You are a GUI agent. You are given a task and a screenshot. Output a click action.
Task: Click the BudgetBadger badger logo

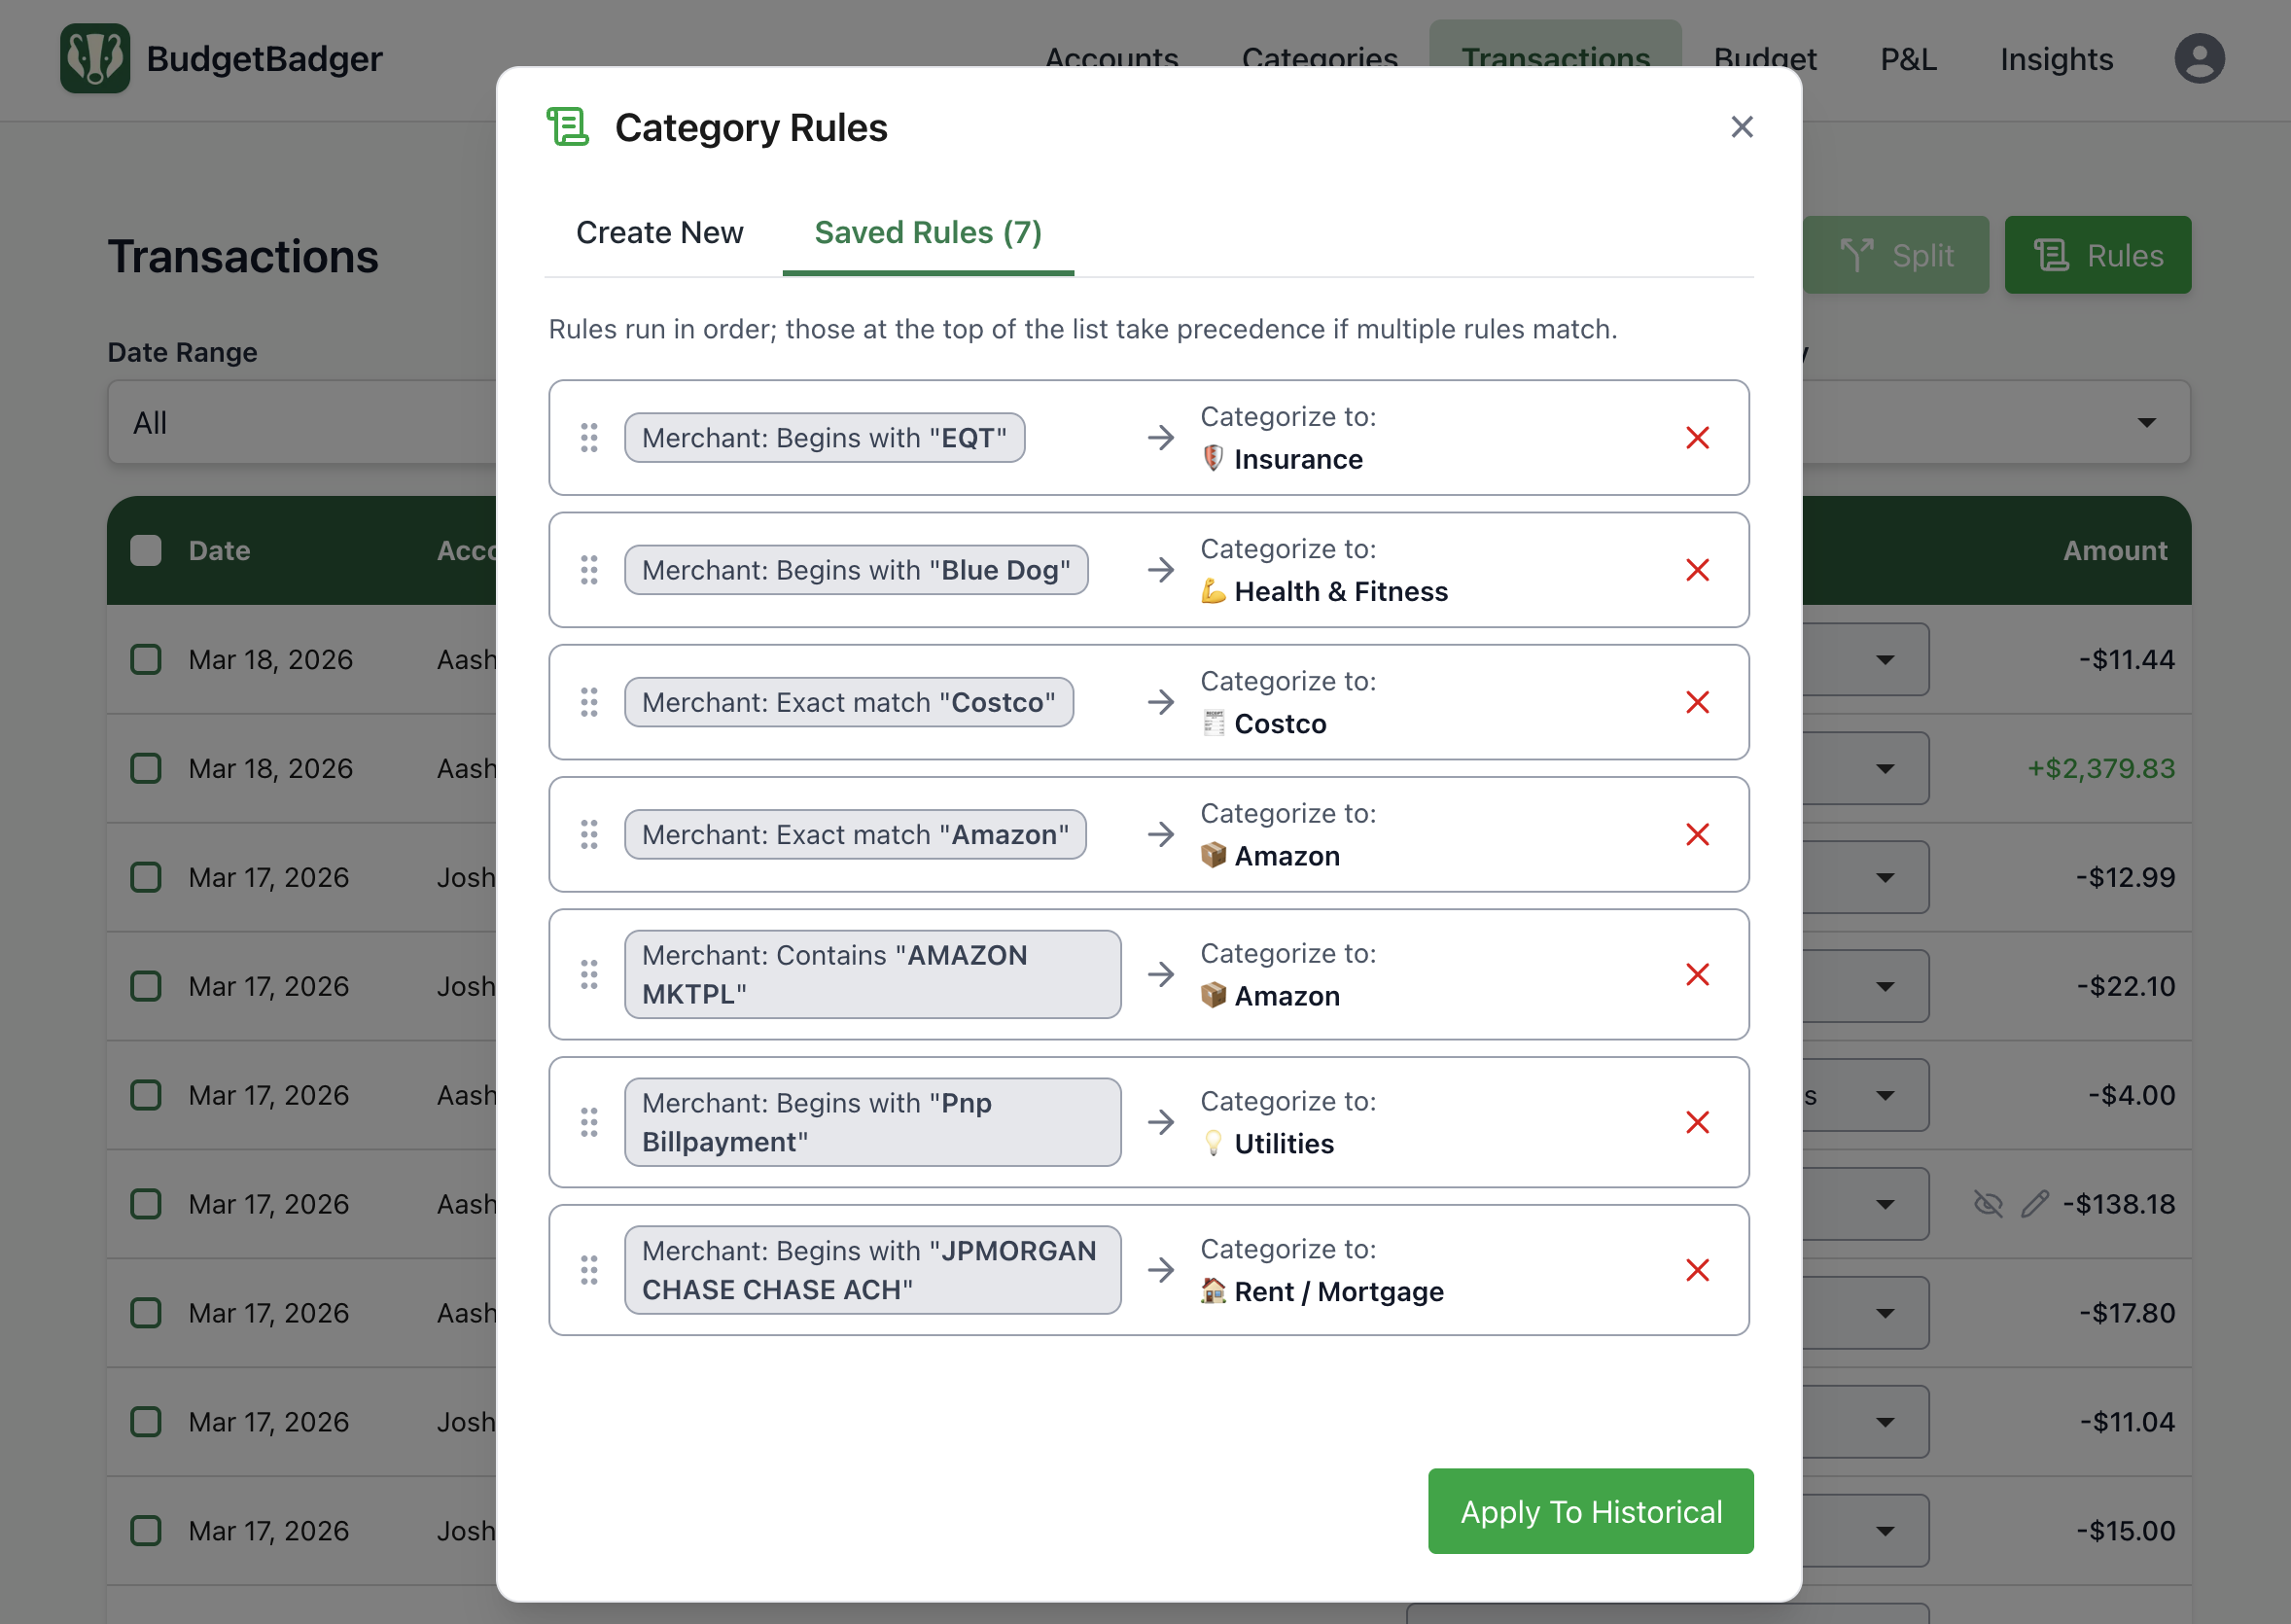tap(95, 59)
